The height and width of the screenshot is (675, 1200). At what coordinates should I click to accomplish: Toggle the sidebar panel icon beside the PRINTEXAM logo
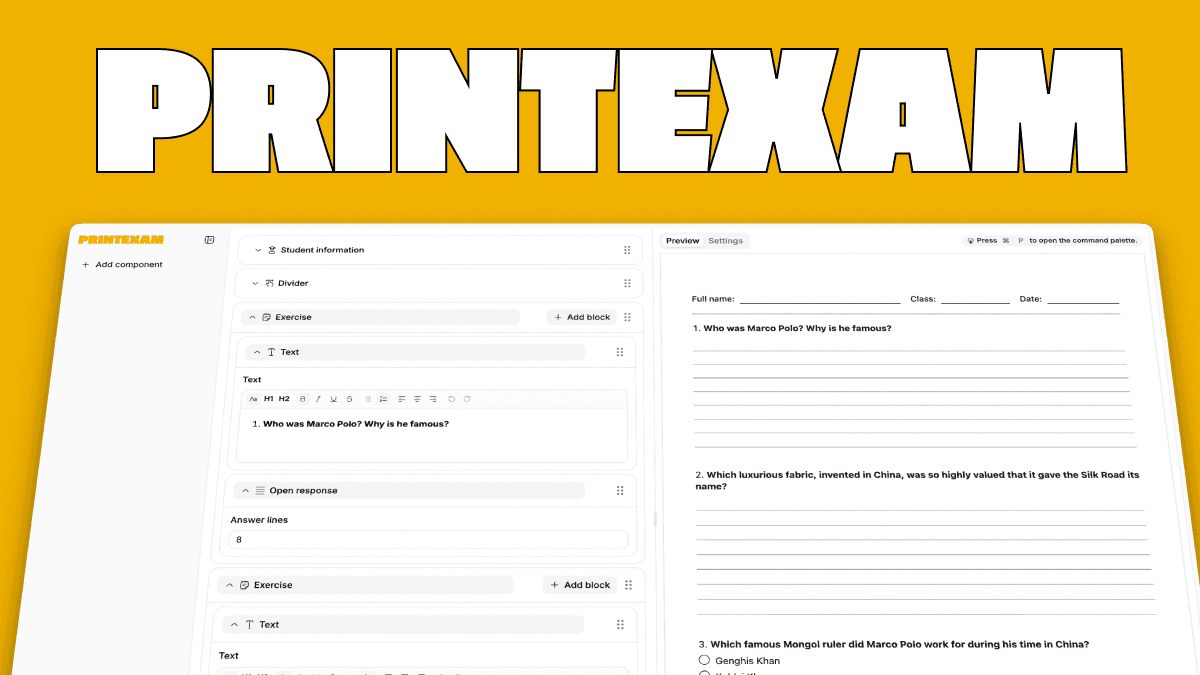[x=209, y=240]
